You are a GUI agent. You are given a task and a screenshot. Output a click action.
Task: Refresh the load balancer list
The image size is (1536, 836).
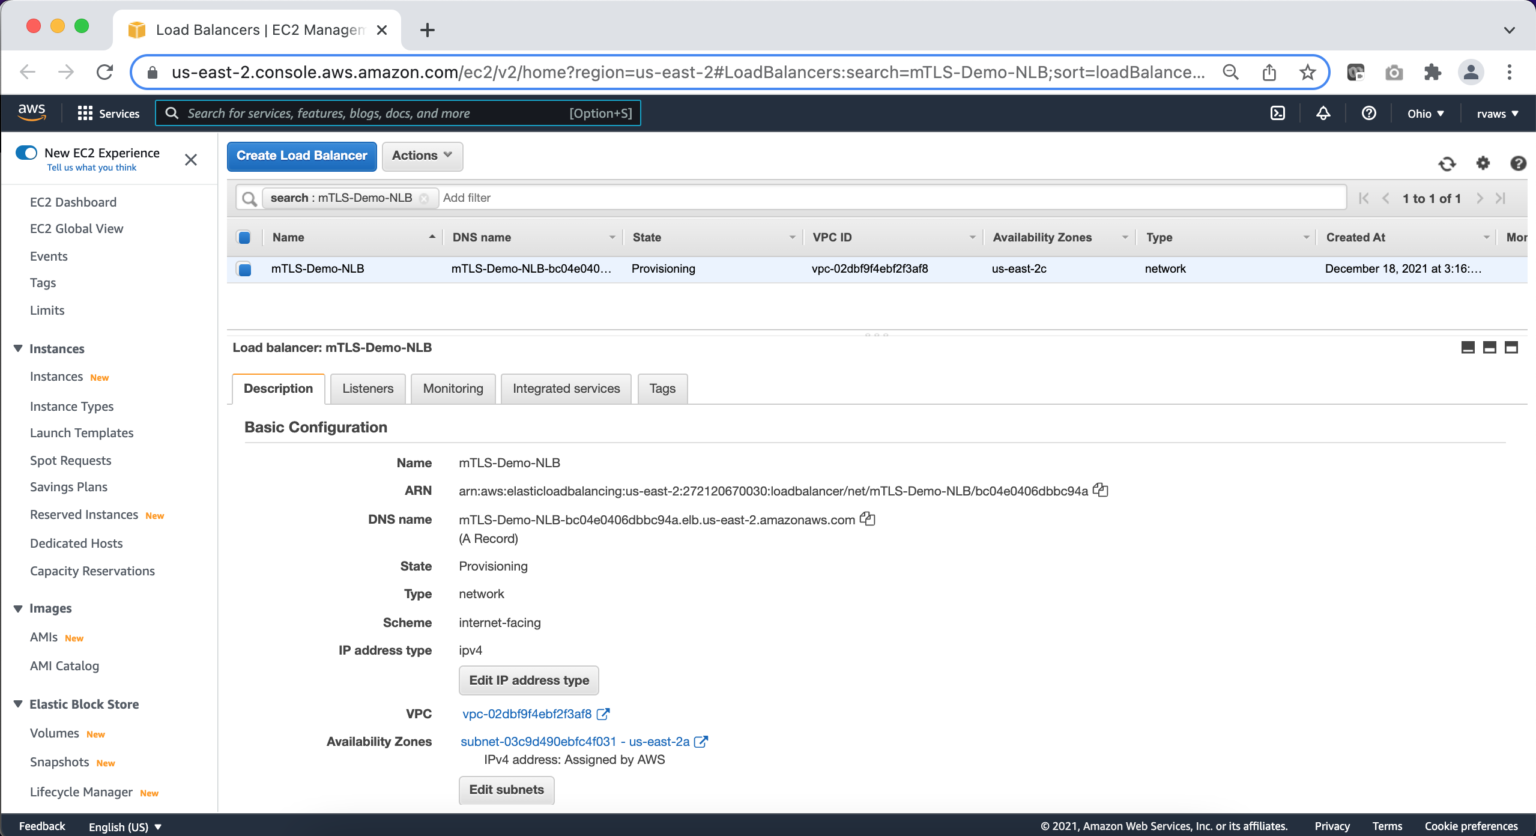click(1447, 164)
